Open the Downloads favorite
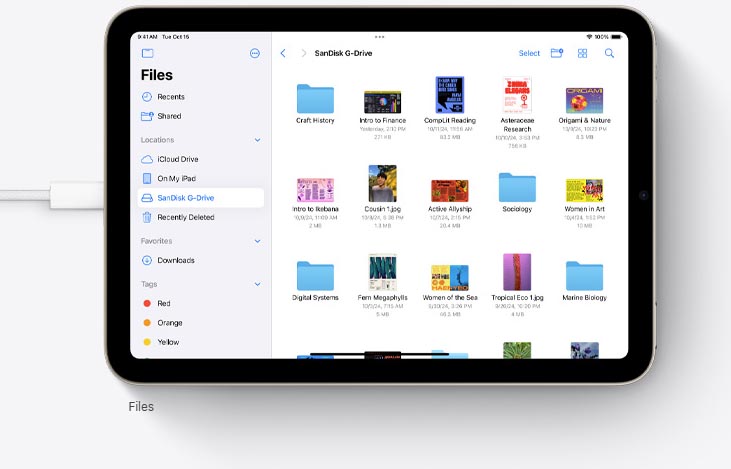This screenshot has width=731, height=469. coord(175,260)
